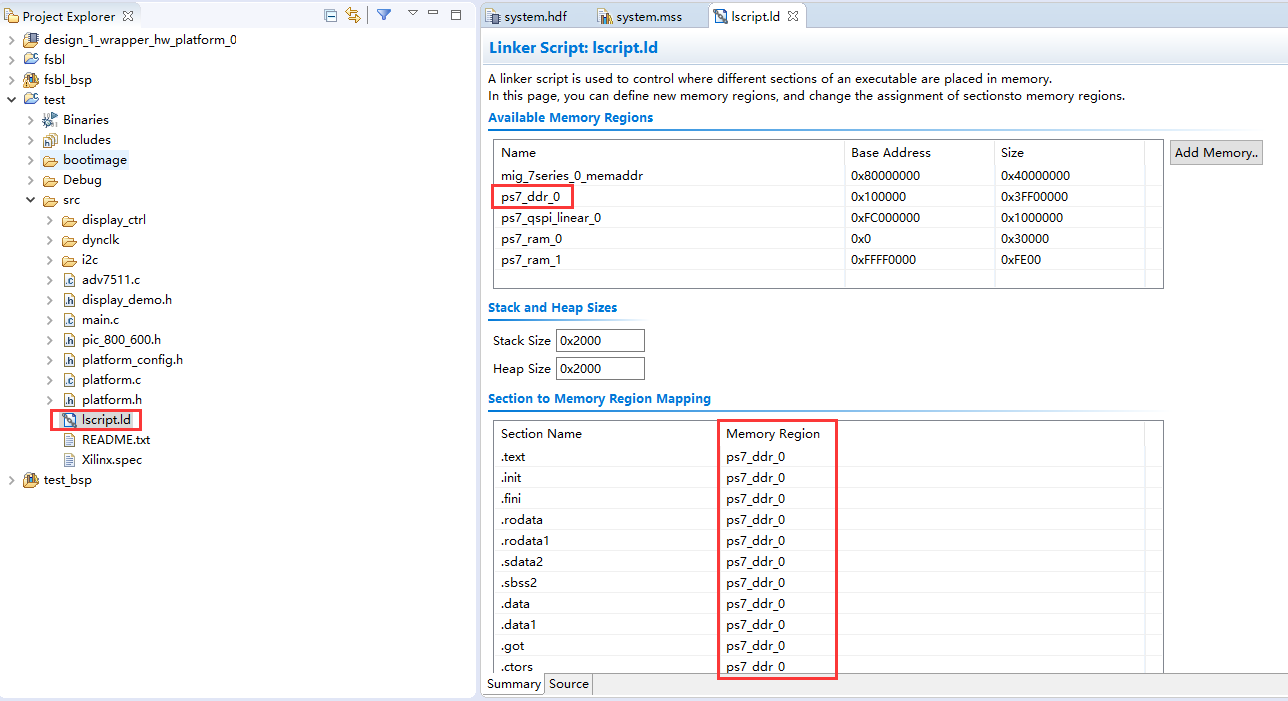The height and width of the screenshot is (701, 1288).
Task: Toggle Link with Editor icon
Action: 352,15
